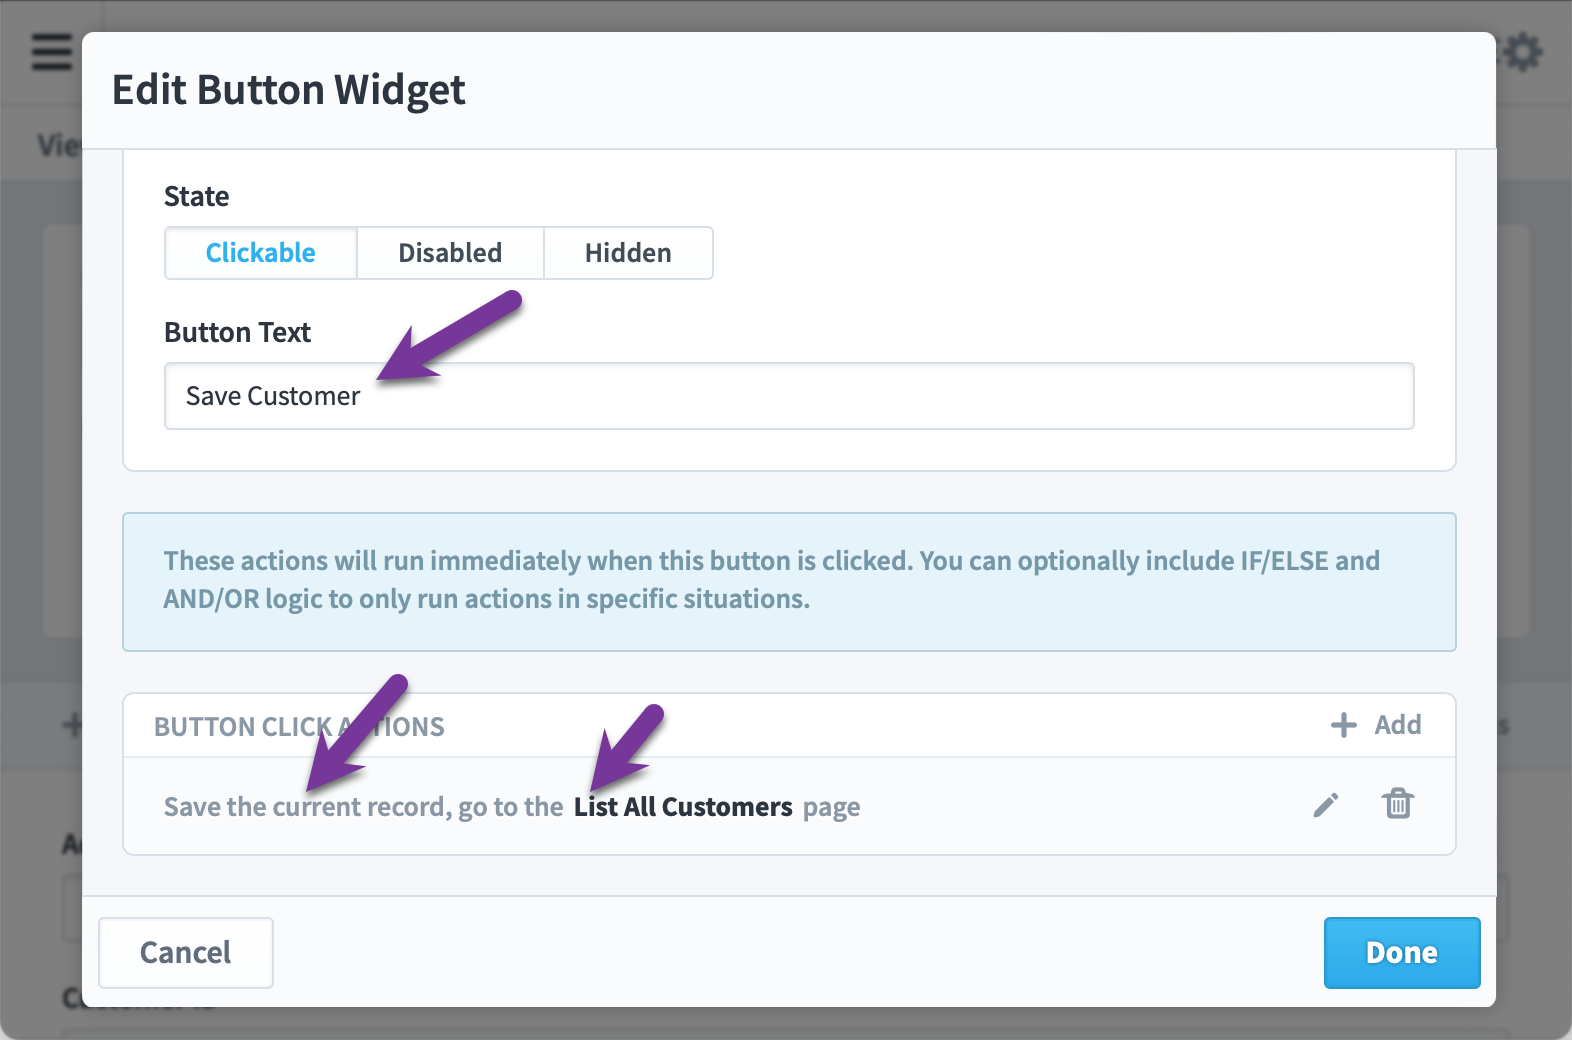Click the Add label for new action
The height and width of the screenshot is (1040, 1572).
tap(1398, 725)
